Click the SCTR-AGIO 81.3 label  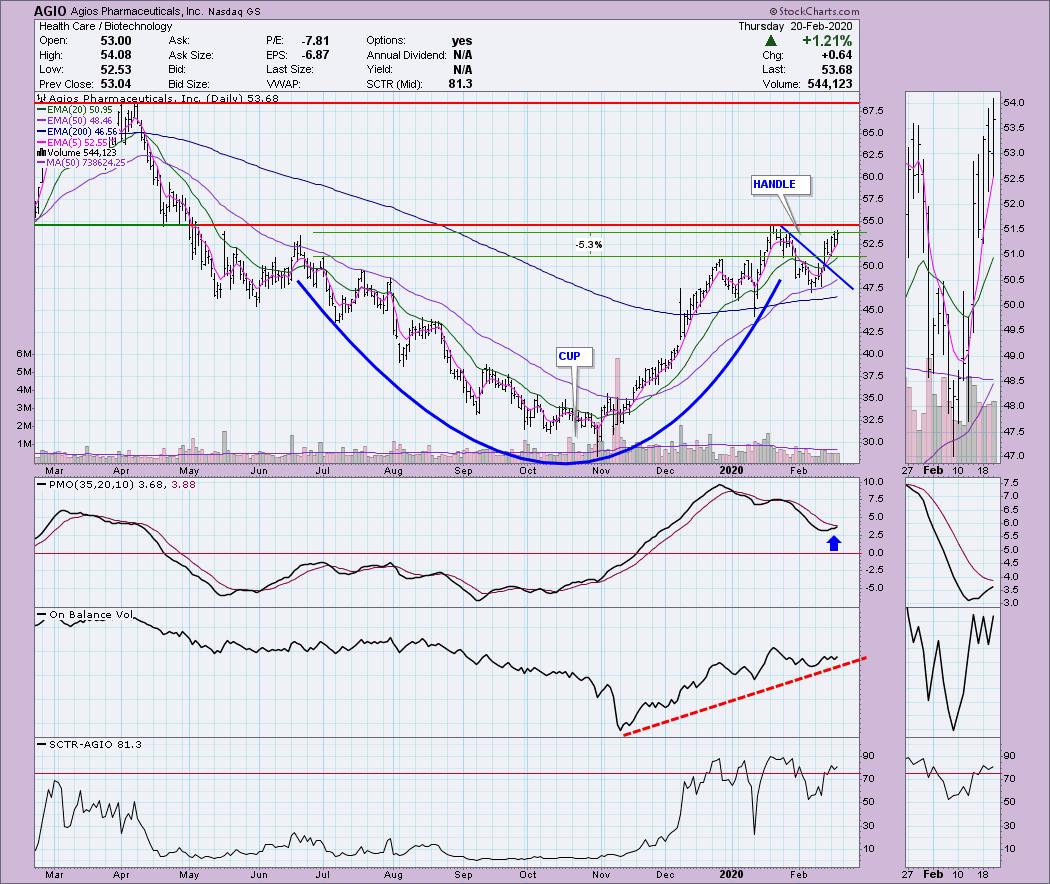click(90, 744)
